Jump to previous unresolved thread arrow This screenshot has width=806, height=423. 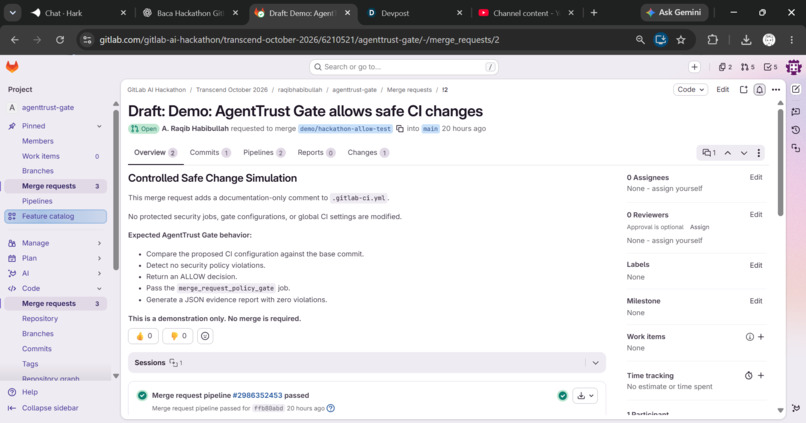tap(728, 153)
